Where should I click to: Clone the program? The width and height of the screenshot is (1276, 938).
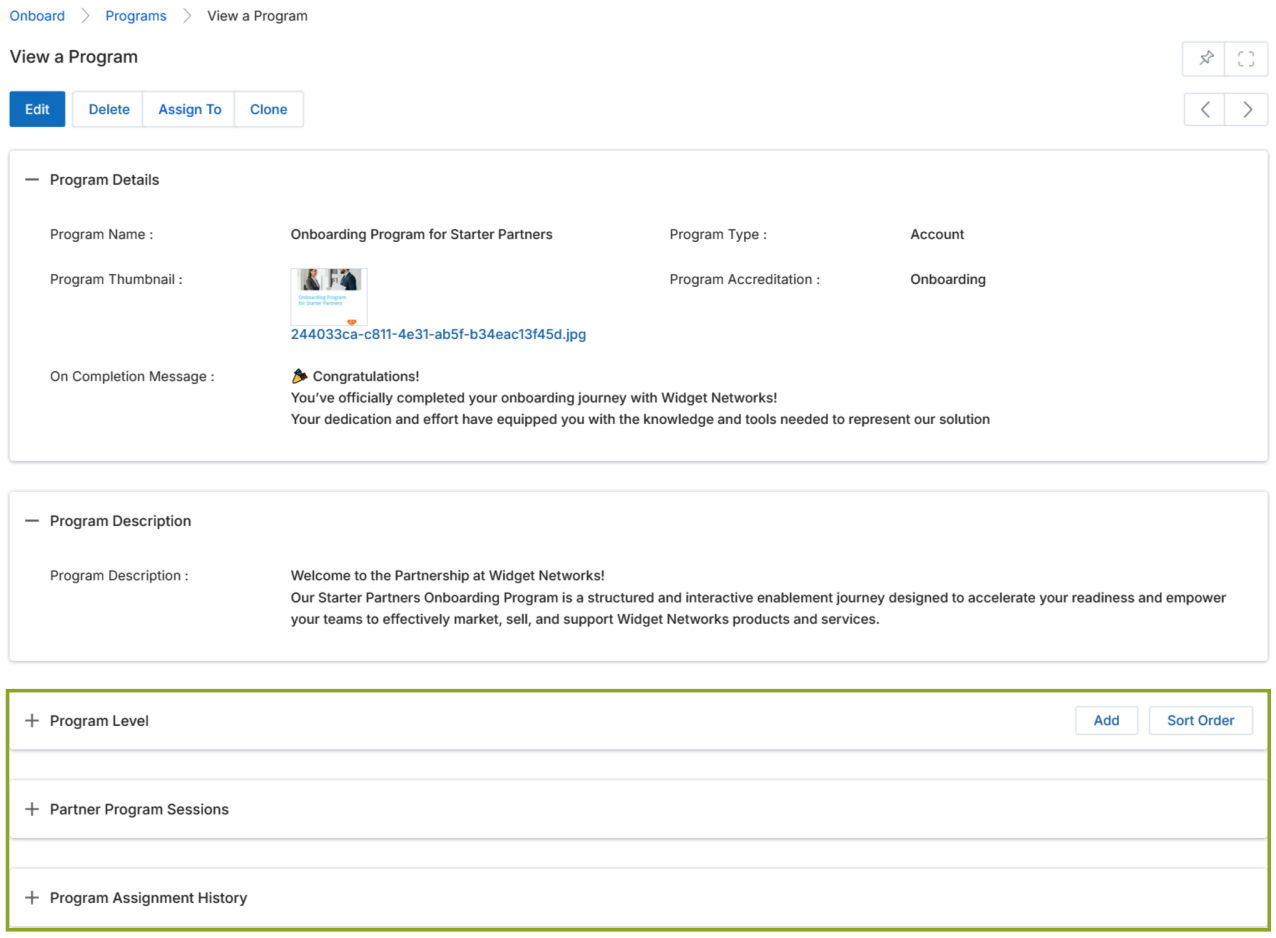click(269, 110)
